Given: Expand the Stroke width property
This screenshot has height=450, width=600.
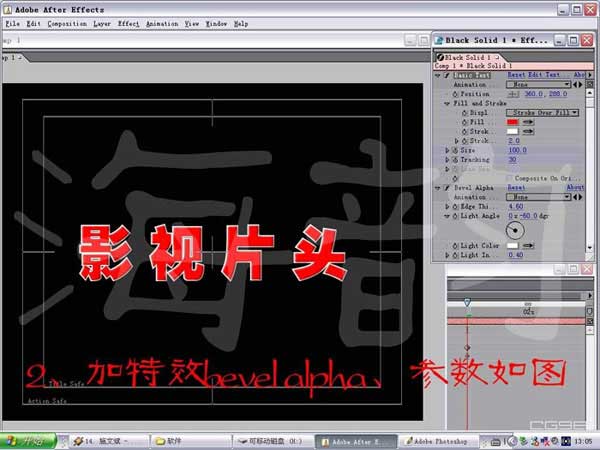Looking at the screenshot, I should [x=457, y=141].
